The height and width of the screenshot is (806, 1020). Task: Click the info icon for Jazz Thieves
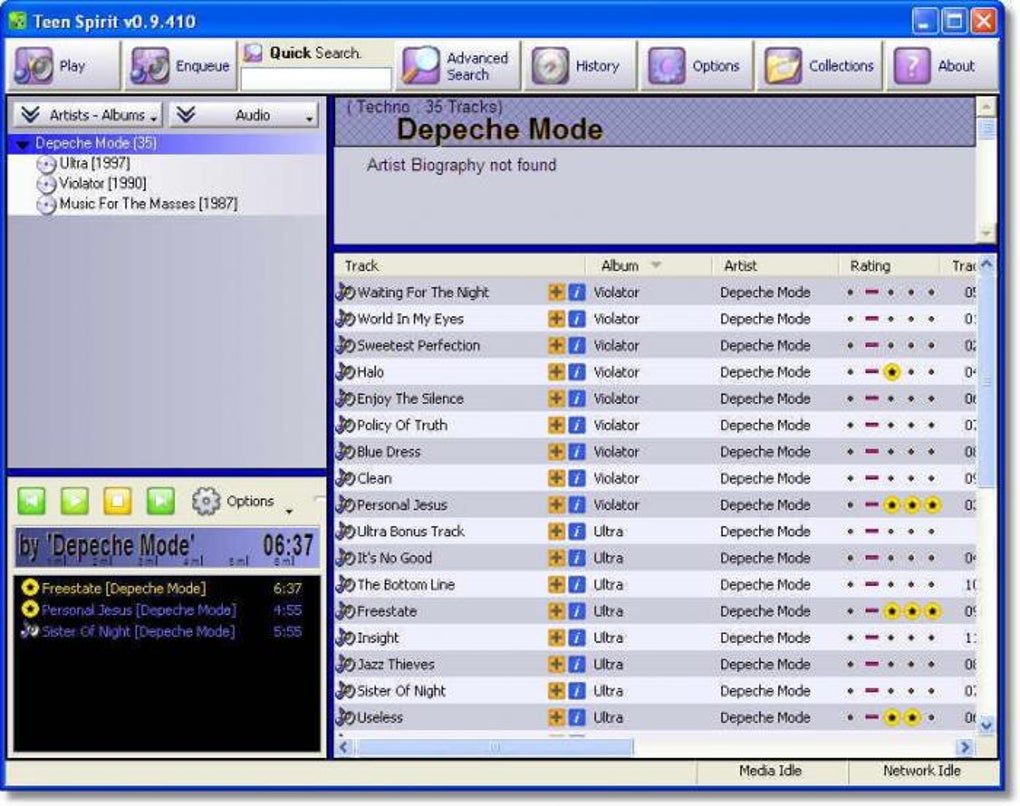[576, 664]
